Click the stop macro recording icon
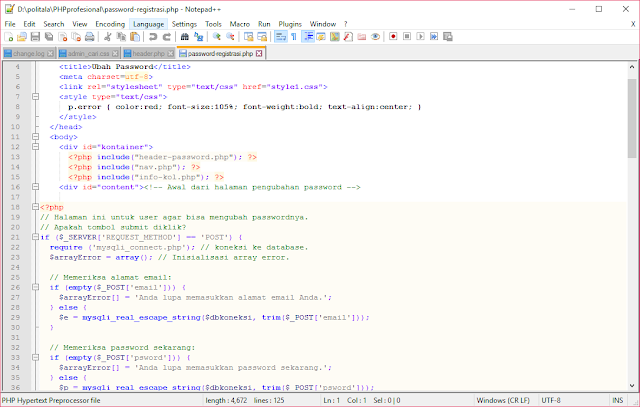Image resolution: width=640 pixels, height=407 pixels. (x=407, y=37)
